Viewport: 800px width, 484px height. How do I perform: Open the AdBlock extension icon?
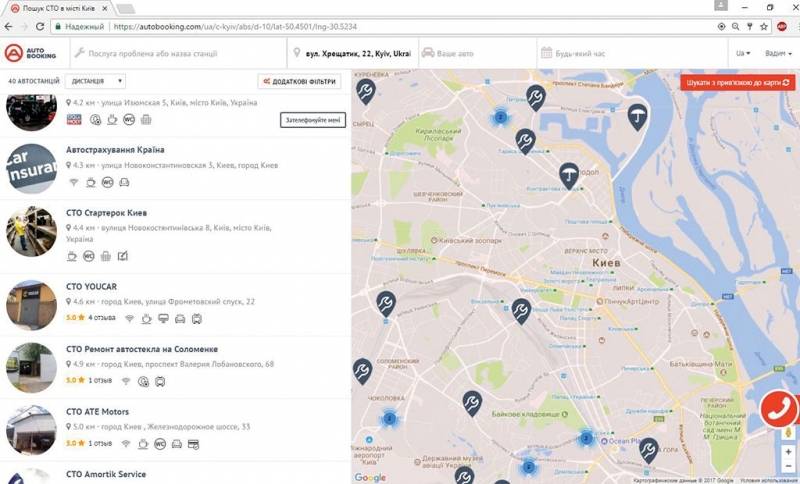click(781, 27)
